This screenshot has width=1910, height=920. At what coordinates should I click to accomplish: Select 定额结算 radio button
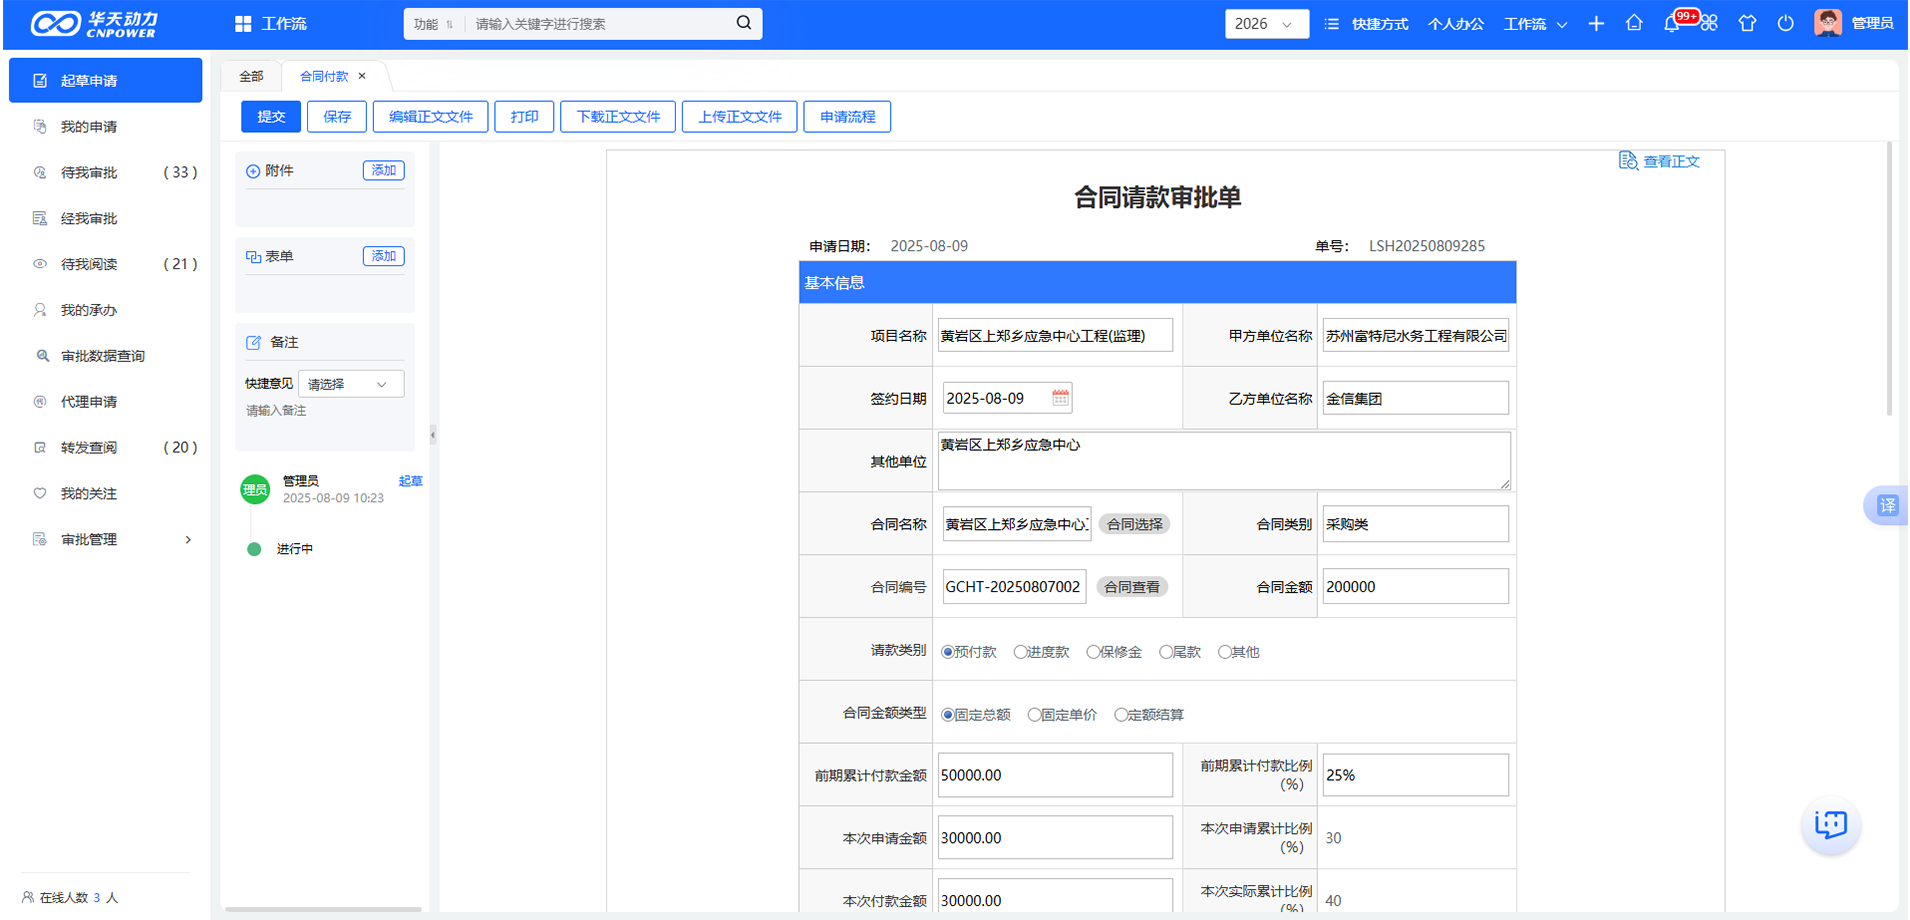point(1121,715)
